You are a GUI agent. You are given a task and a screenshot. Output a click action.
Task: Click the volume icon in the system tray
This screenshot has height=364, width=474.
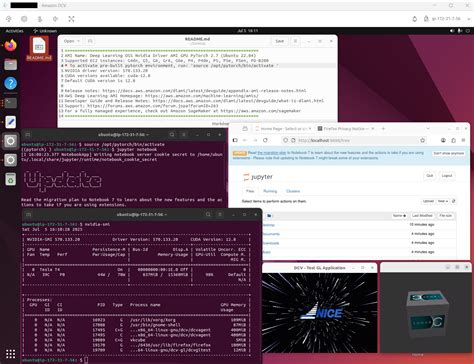(452, 31)
